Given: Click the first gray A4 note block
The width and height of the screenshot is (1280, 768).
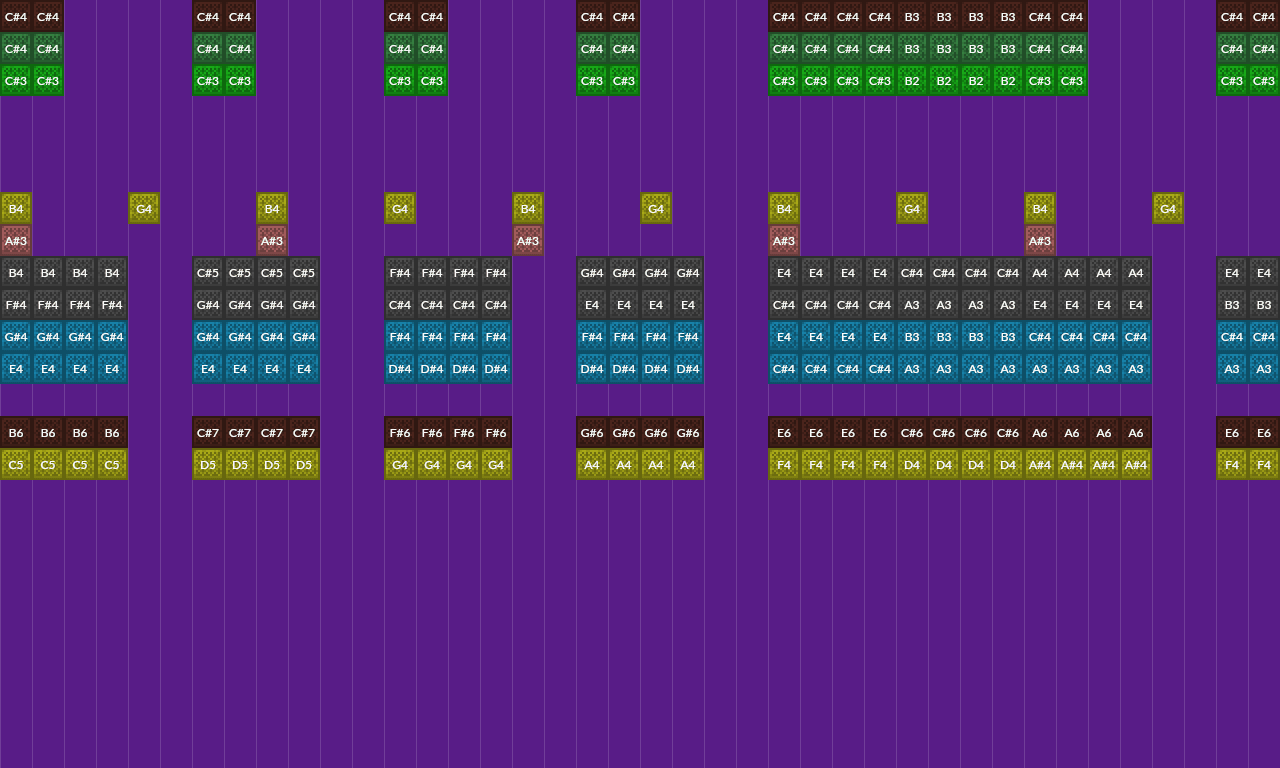Looking at the screenshot, I should point(1040,273).
